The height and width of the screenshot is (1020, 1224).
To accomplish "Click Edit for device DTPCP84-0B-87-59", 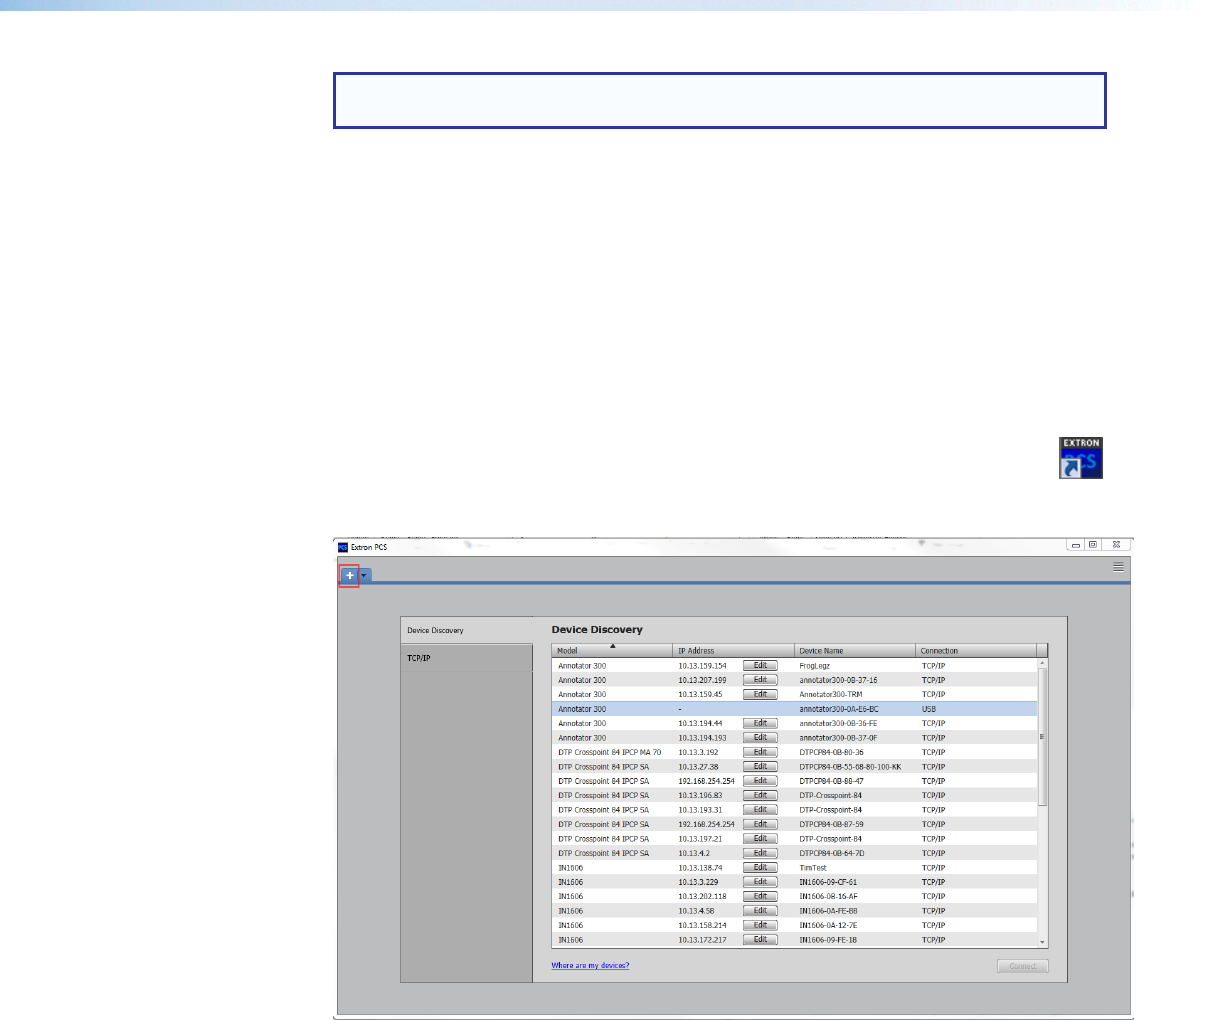I will (760, 825).
